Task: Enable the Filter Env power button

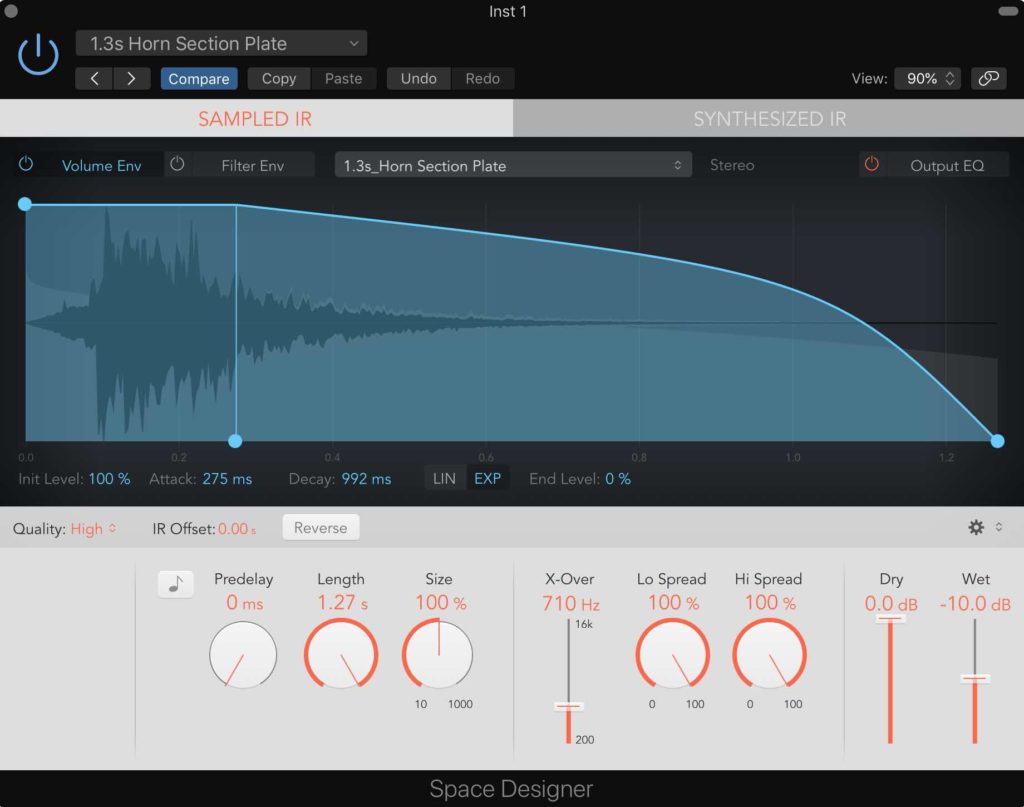Action: pos(178,165)
